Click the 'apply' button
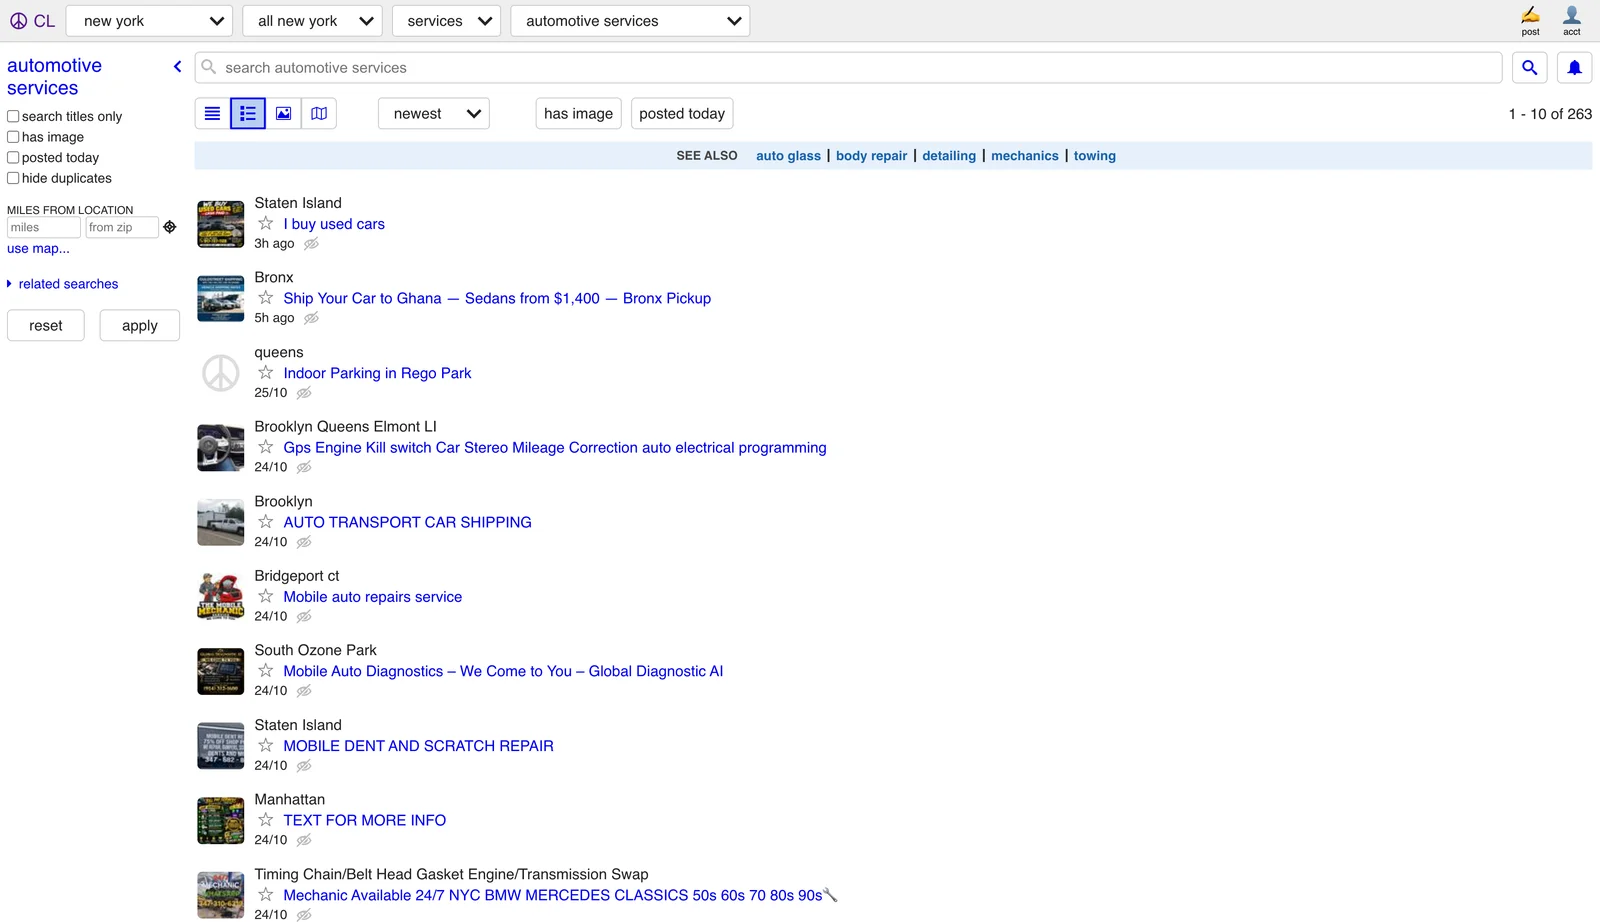The image size is (1600, 922). click(x=140, y=326)
